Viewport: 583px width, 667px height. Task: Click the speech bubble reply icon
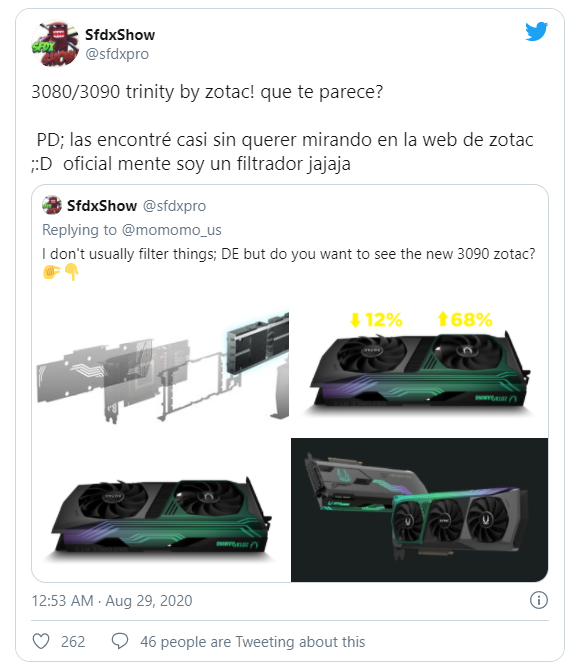click(120, 641)
